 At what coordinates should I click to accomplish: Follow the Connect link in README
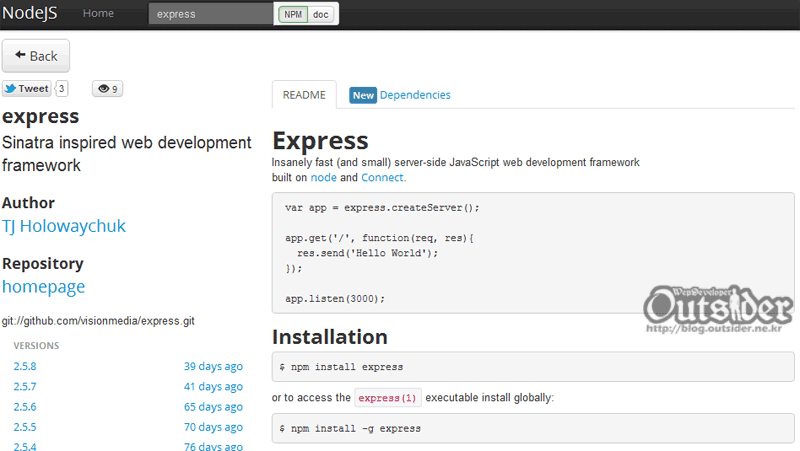tap(383, 178)
